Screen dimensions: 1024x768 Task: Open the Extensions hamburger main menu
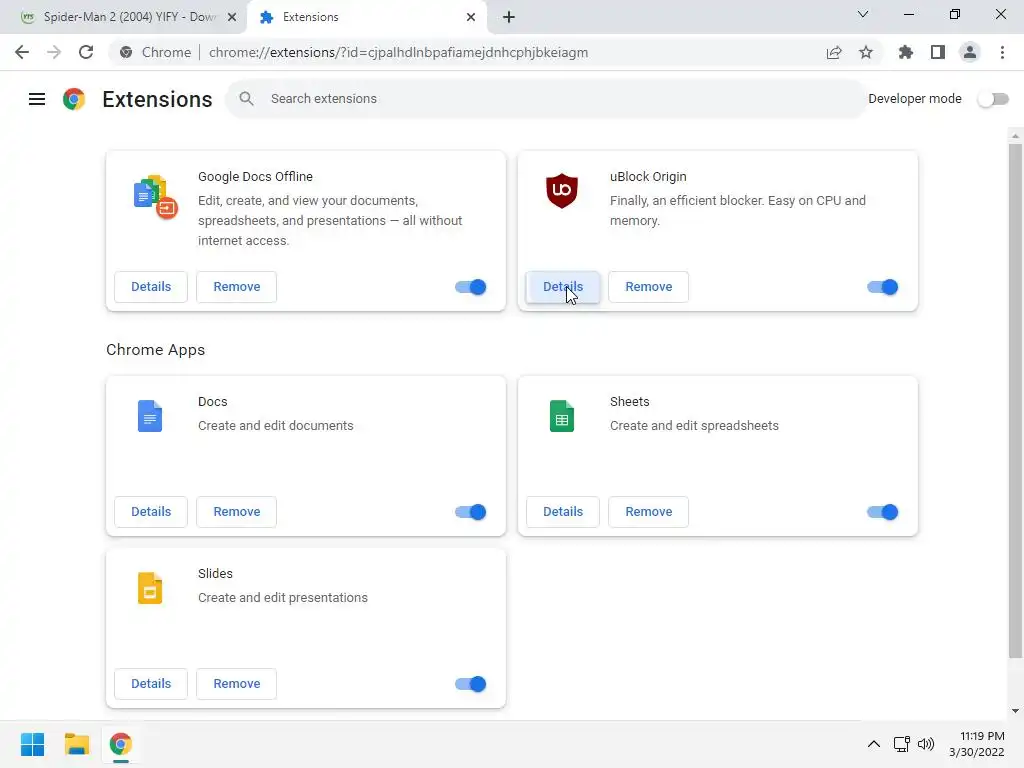pos(37,99)
